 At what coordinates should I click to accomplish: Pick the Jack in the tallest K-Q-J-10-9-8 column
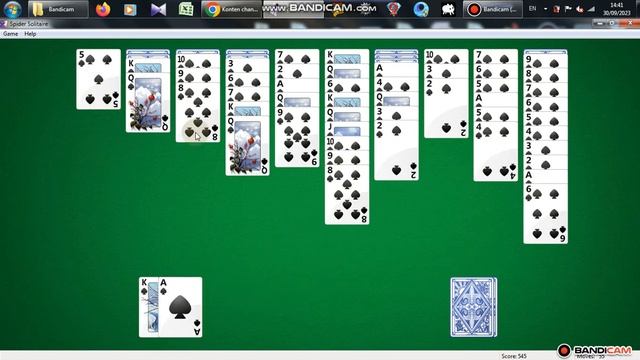click(347, 129)
